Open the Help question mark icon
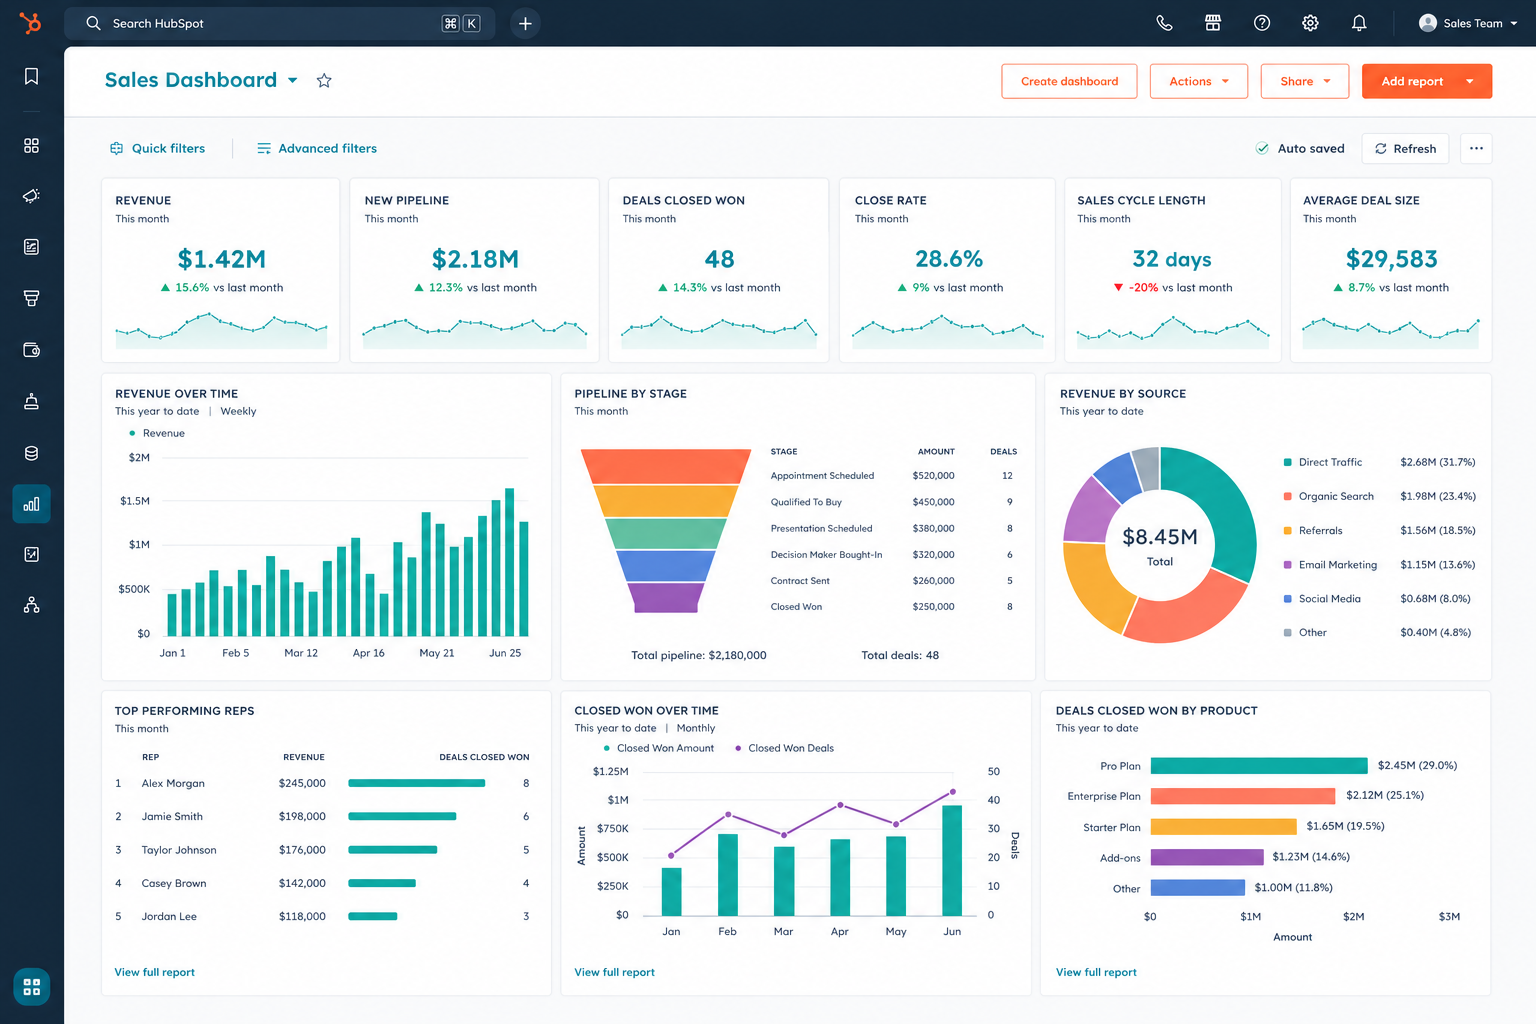The image size is (1536, 1024). tap(1262, 23)
